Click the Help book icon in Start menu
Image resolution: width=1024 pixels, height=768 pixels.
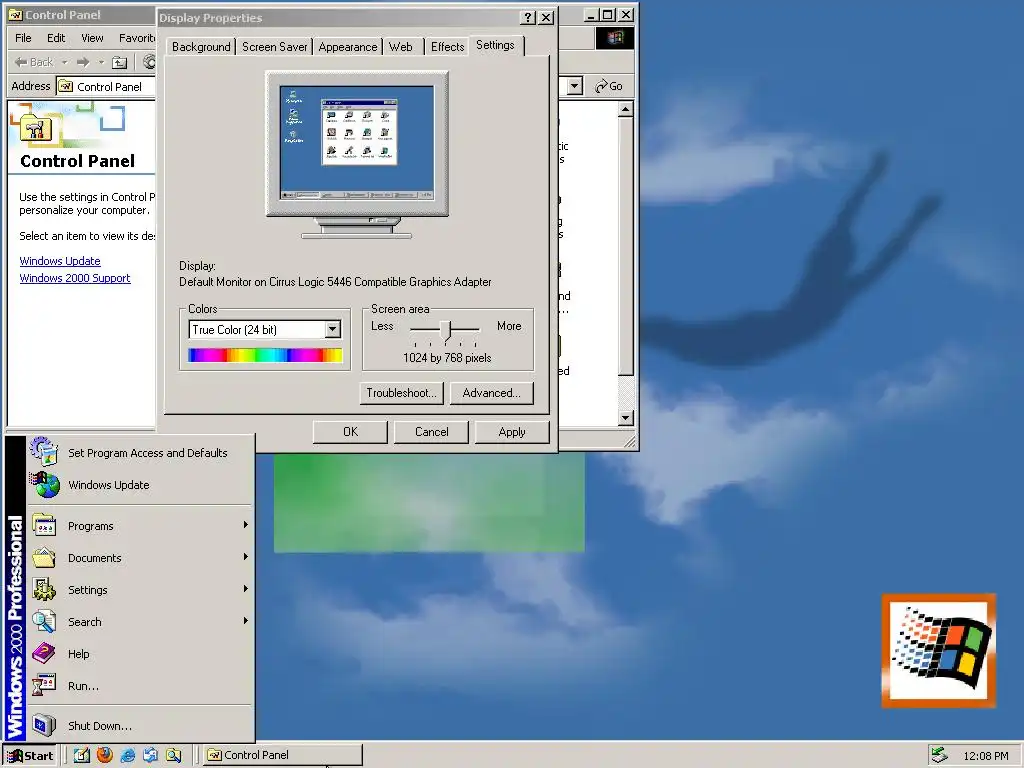click(44, 654)
